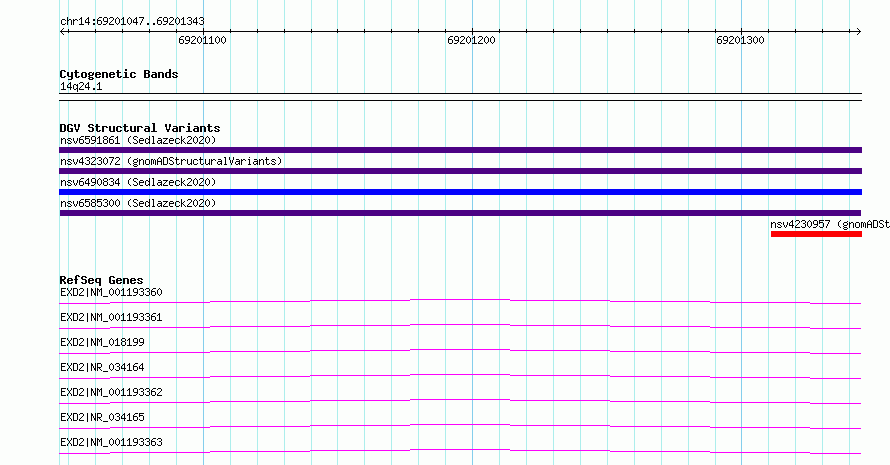Viewport: 890px width, 465px height.
Task: Click the purple bar under nsv6591861
Action: [460, 150]
